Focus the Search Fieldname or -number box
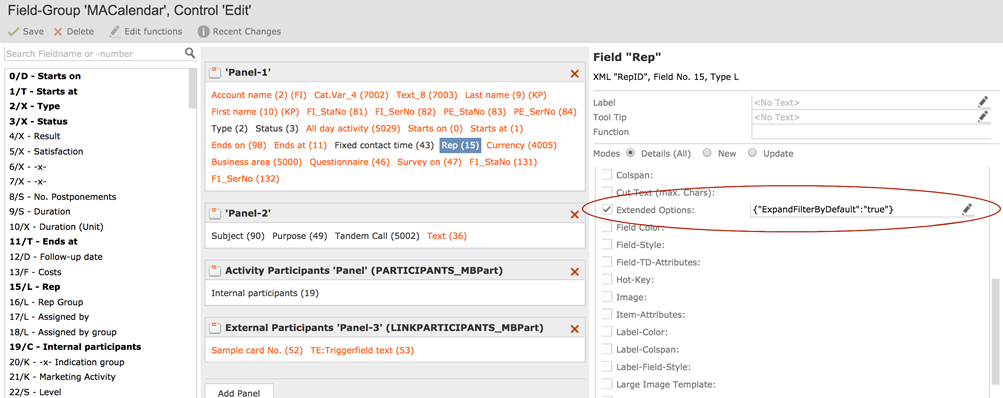Image resolution: width=1003 pixels, height=398 pixels. 94,54
